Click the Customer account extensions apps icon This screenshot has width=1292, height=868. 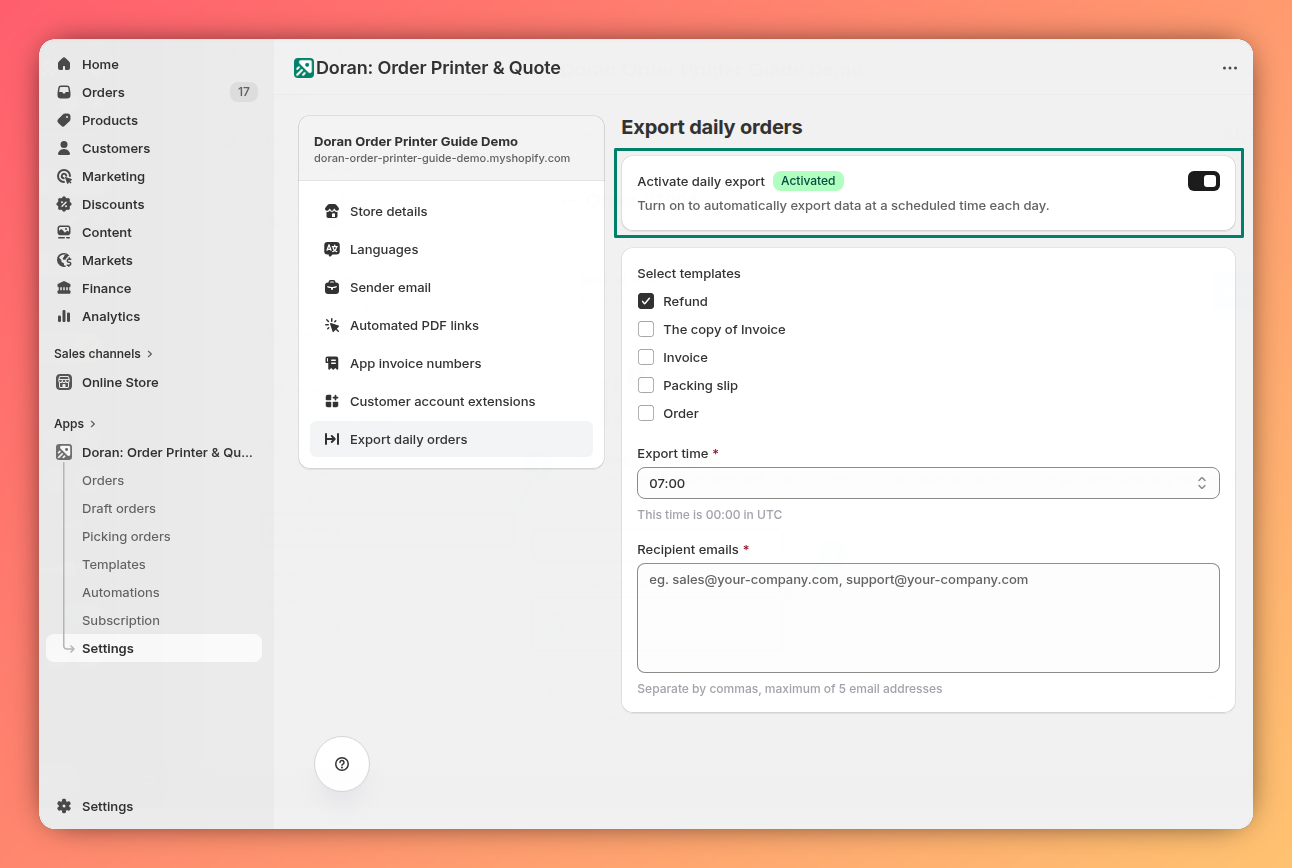[x=332, y=401]
